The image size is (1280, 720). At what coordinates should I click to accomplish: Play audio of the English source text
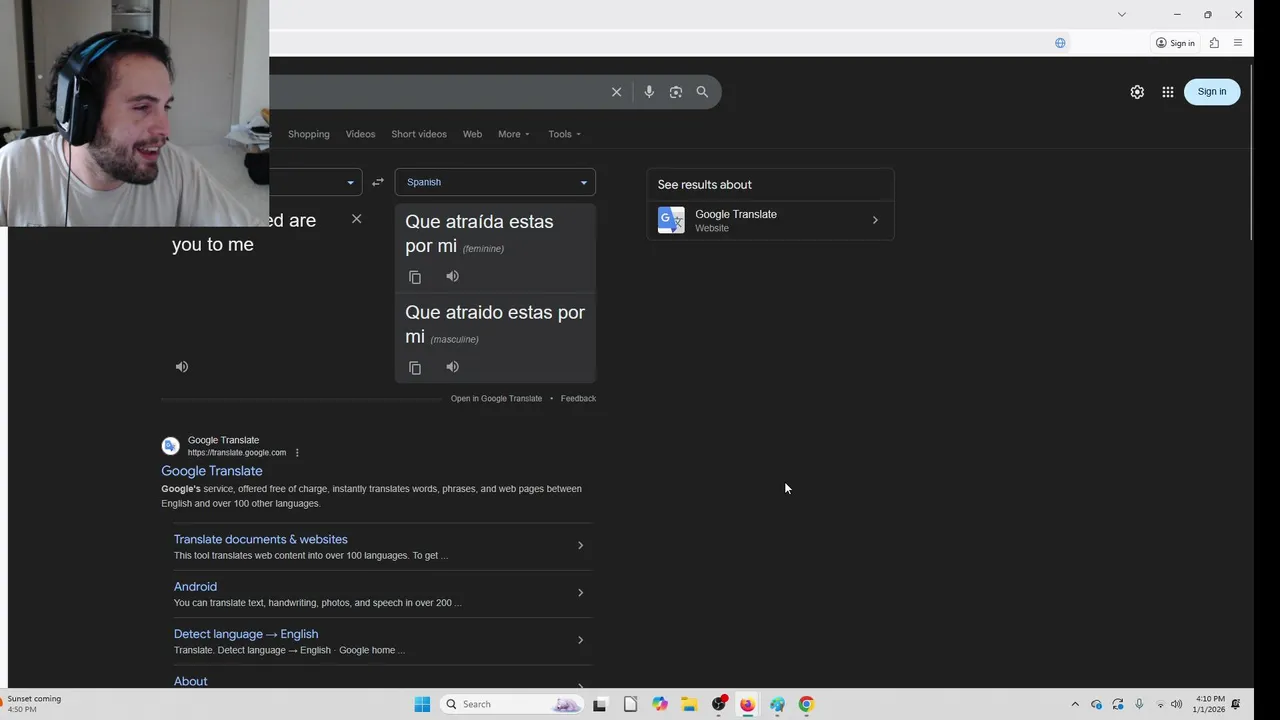click(182, 367)
